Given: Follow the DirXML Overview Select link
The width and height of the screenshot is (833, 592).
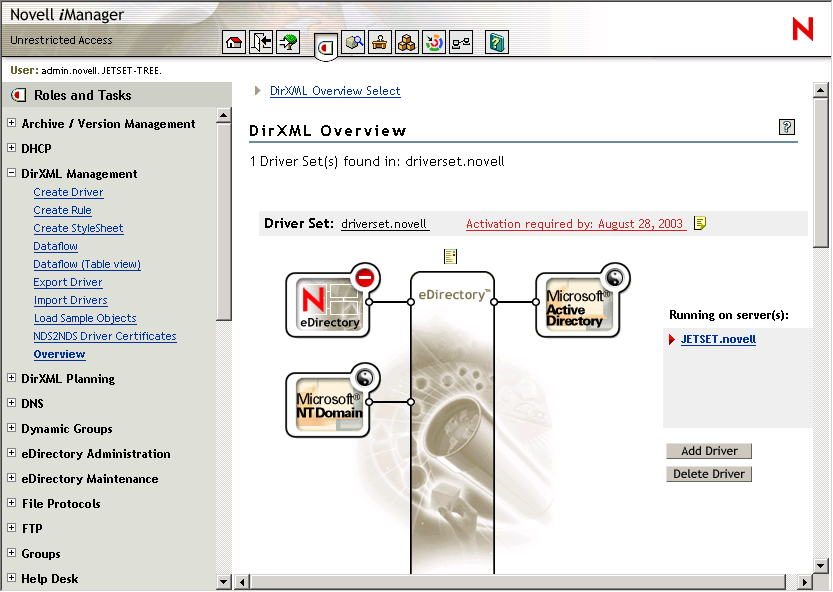Looking at the screenshot, I should click(x=335, y=91).
